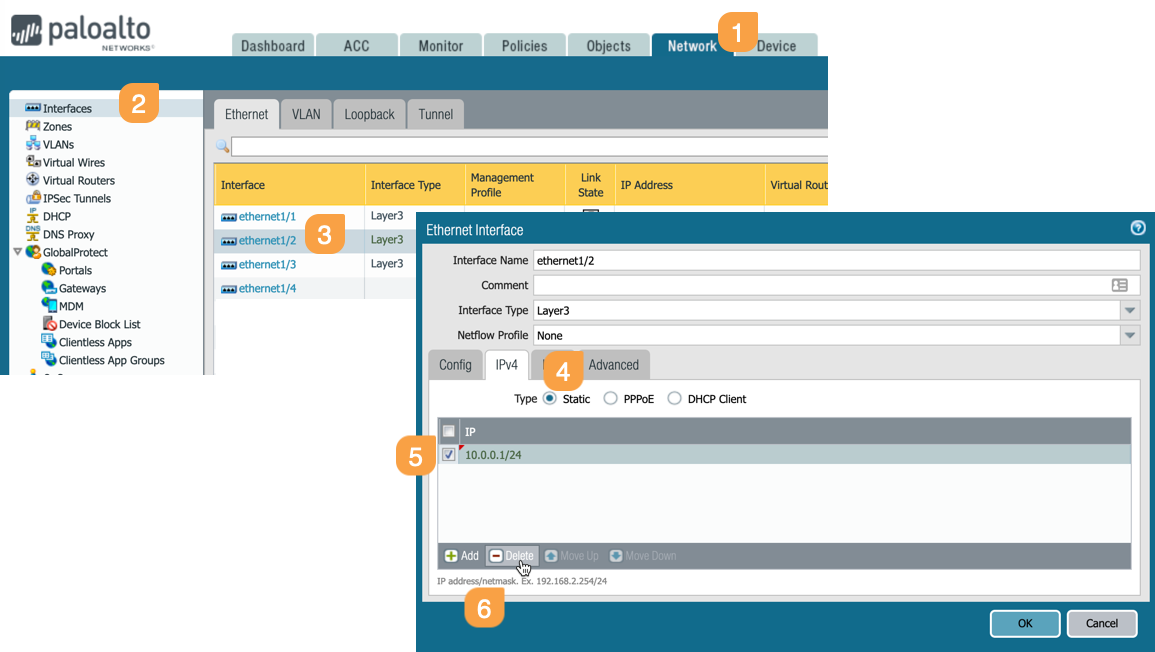
Task: Click the Add button under the IP list
Action: coord(462,555)
